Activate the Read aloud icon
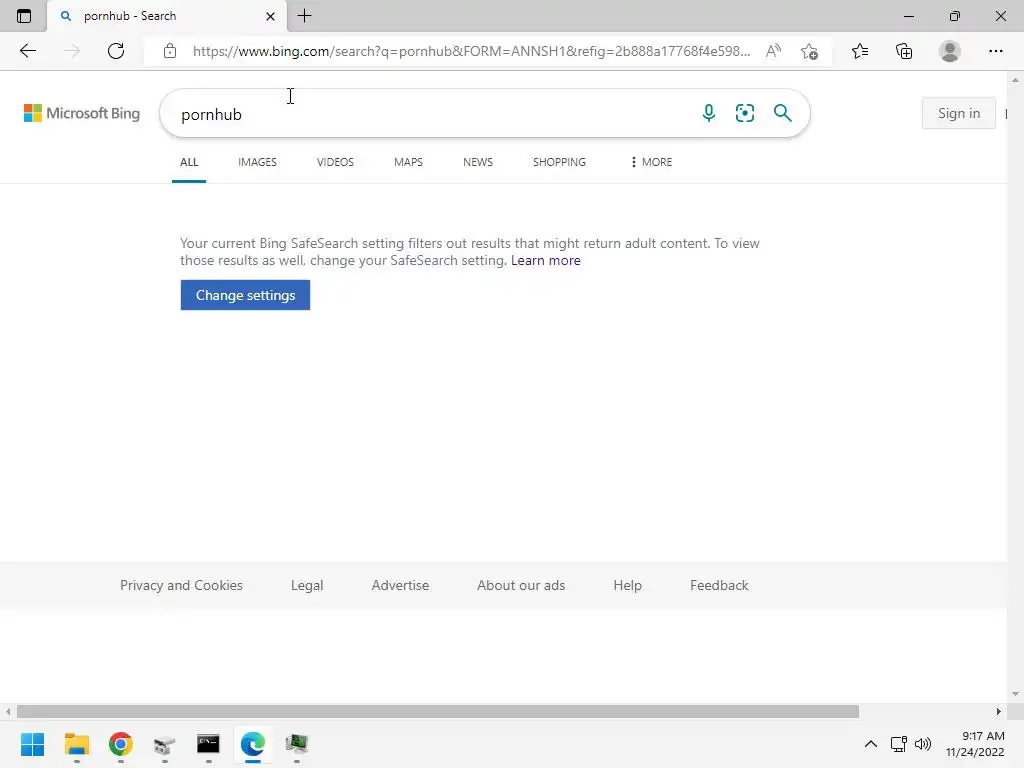This screenshot has width=1024, height=768. click(773, 51)
